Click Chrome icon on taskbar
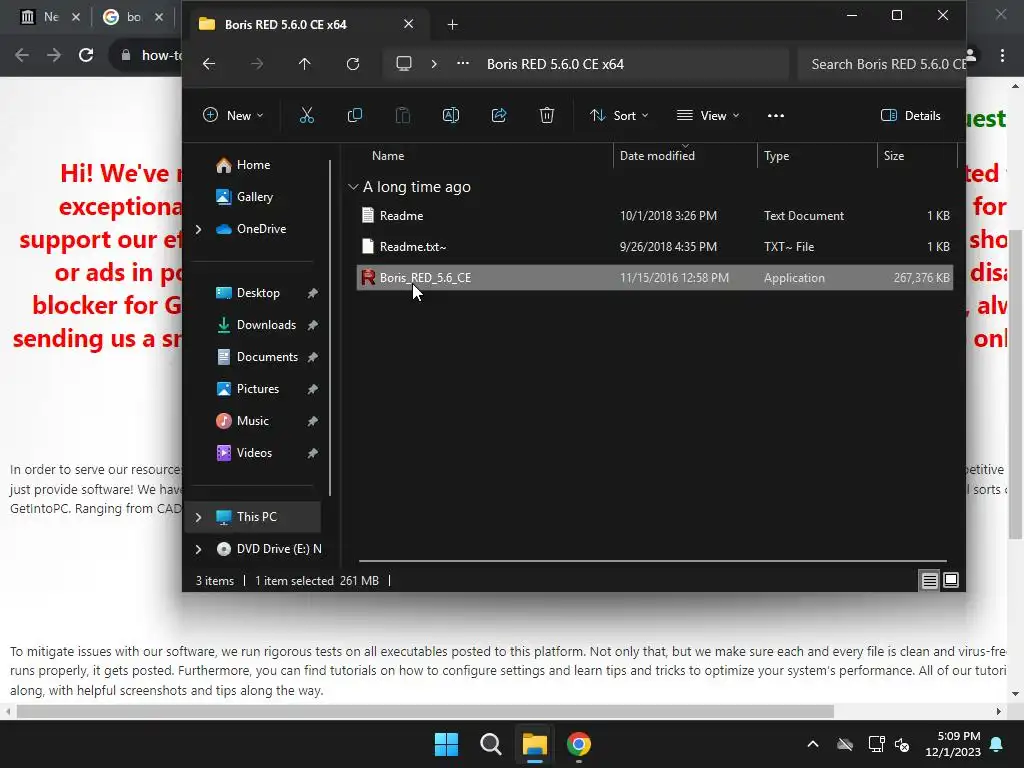This screenshot has height=768, width=1024. pyautogui.click(x=579, y=744)
